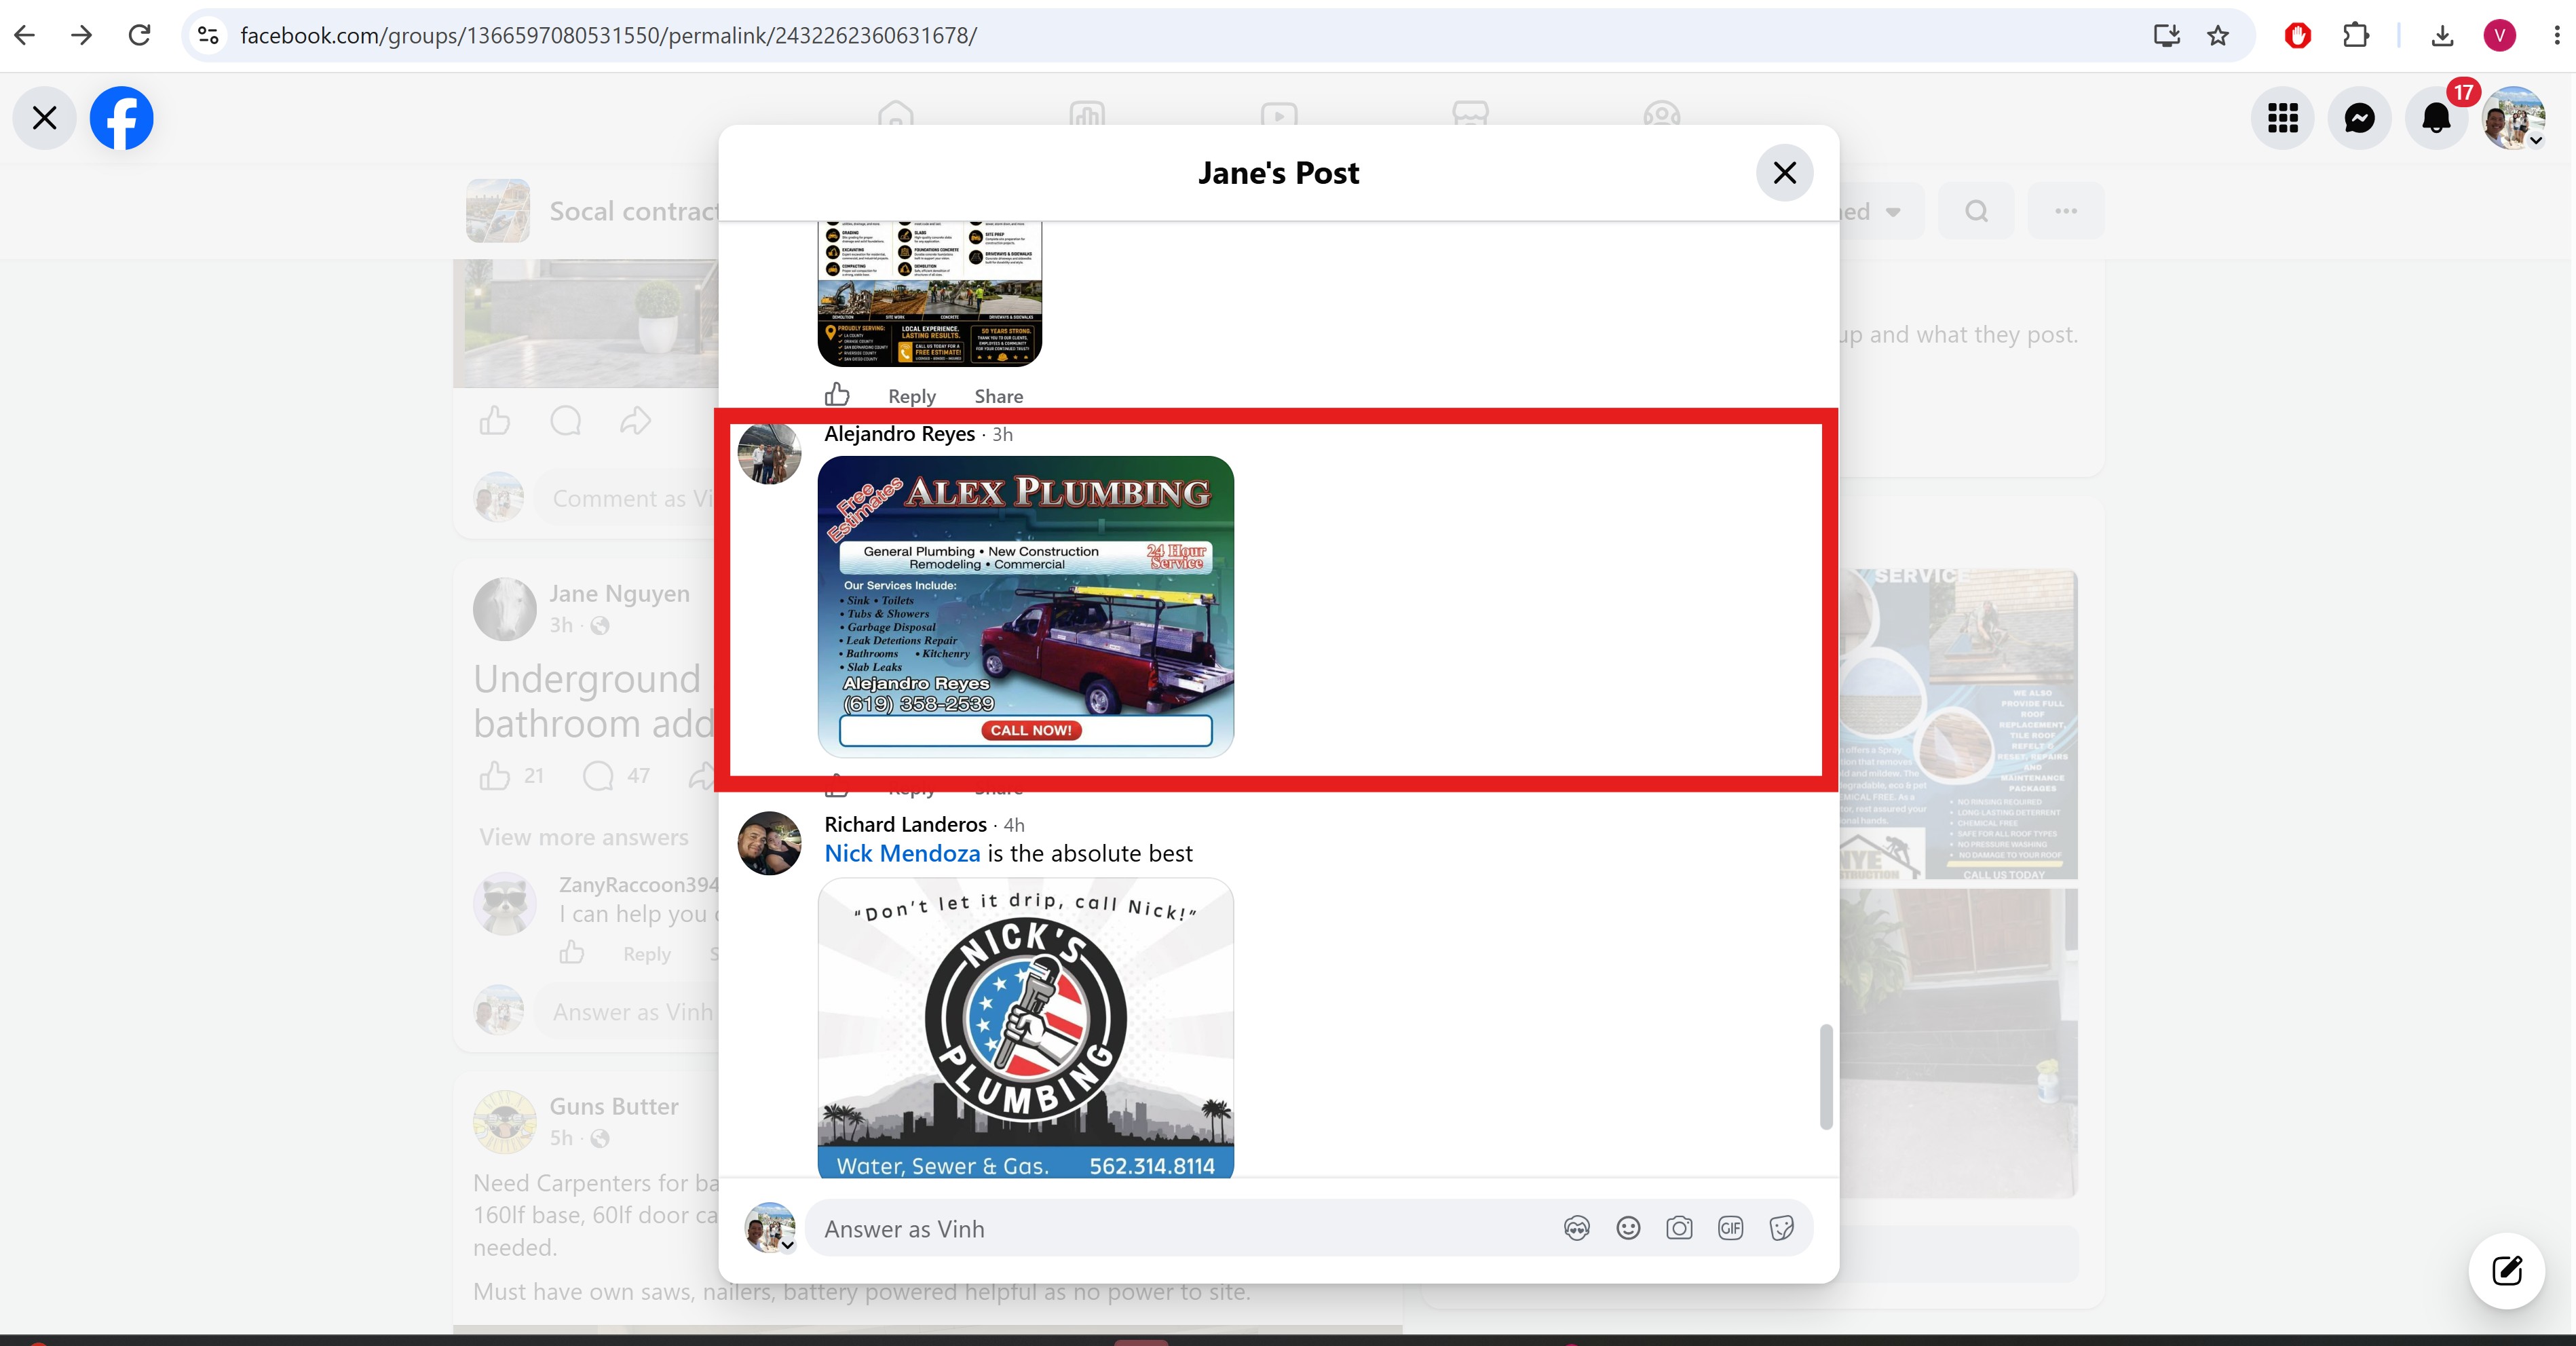Open Richard Landeros's profile name link
This screenshot has height=1346, width=2576.
[x=906, y=824]
